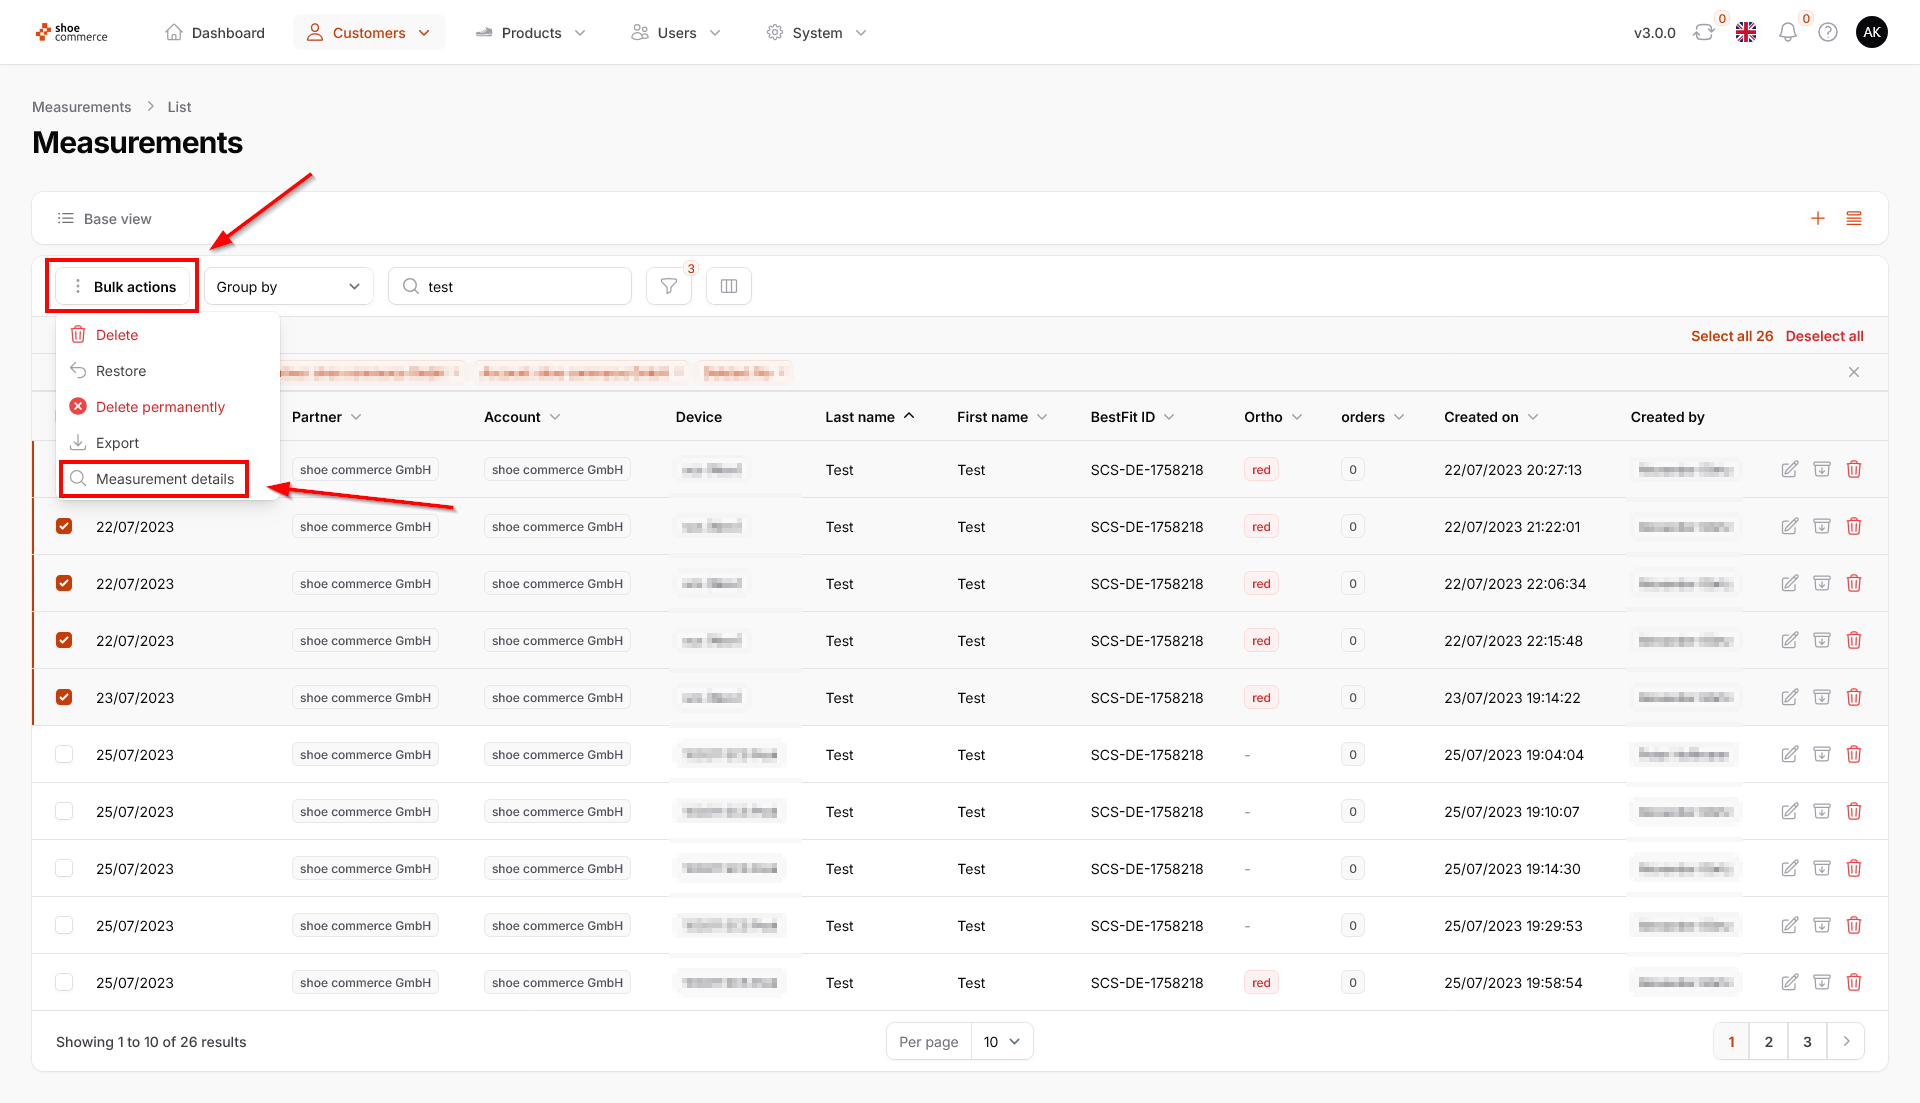Click the sync refresh icon in header

1704,32
